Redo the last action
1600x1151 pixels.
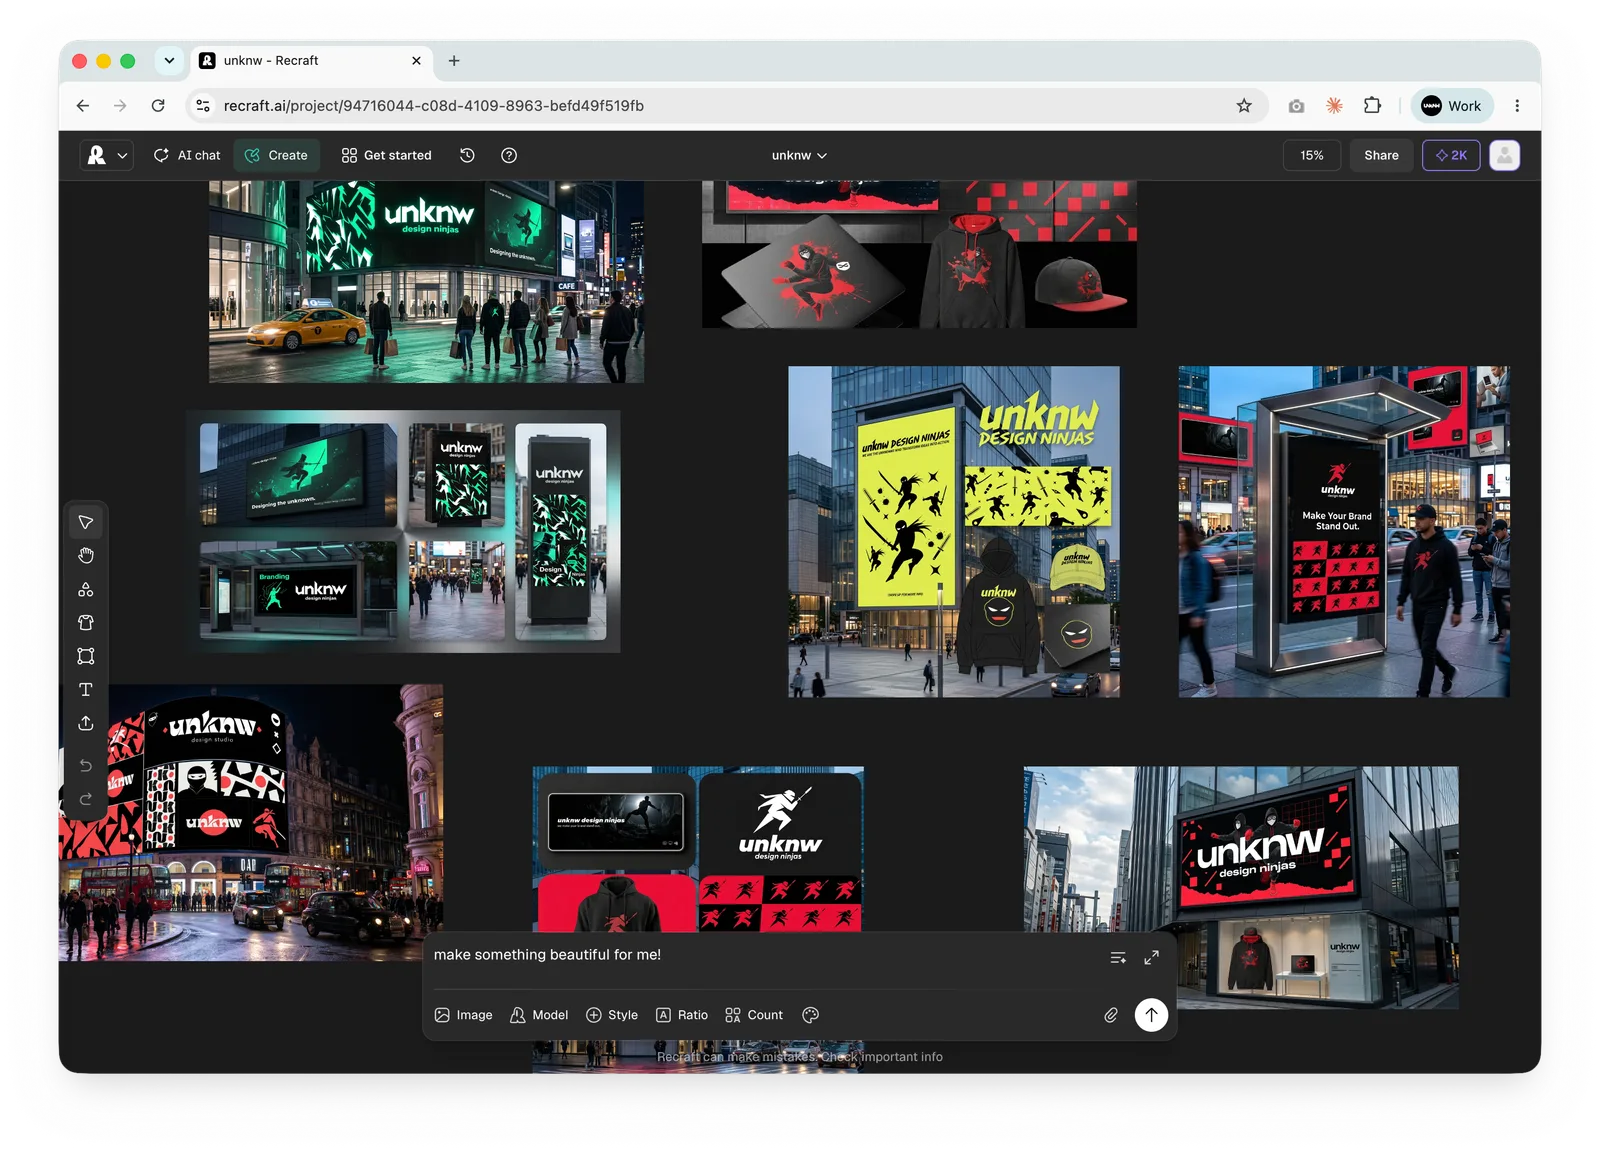(86, 799)
